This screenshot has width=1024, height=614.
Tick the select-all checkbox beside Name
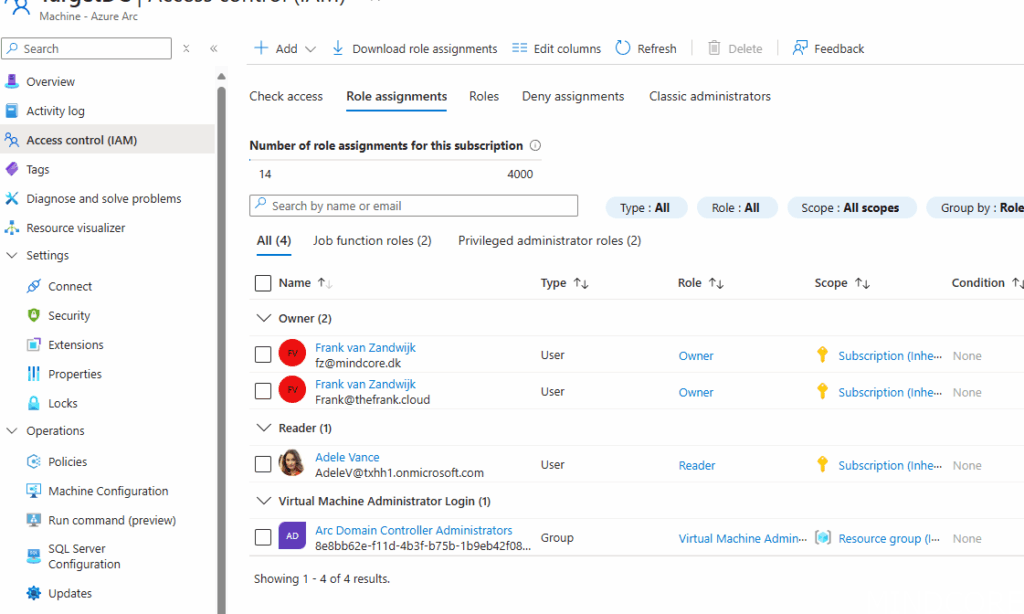(x=263, y=283)
